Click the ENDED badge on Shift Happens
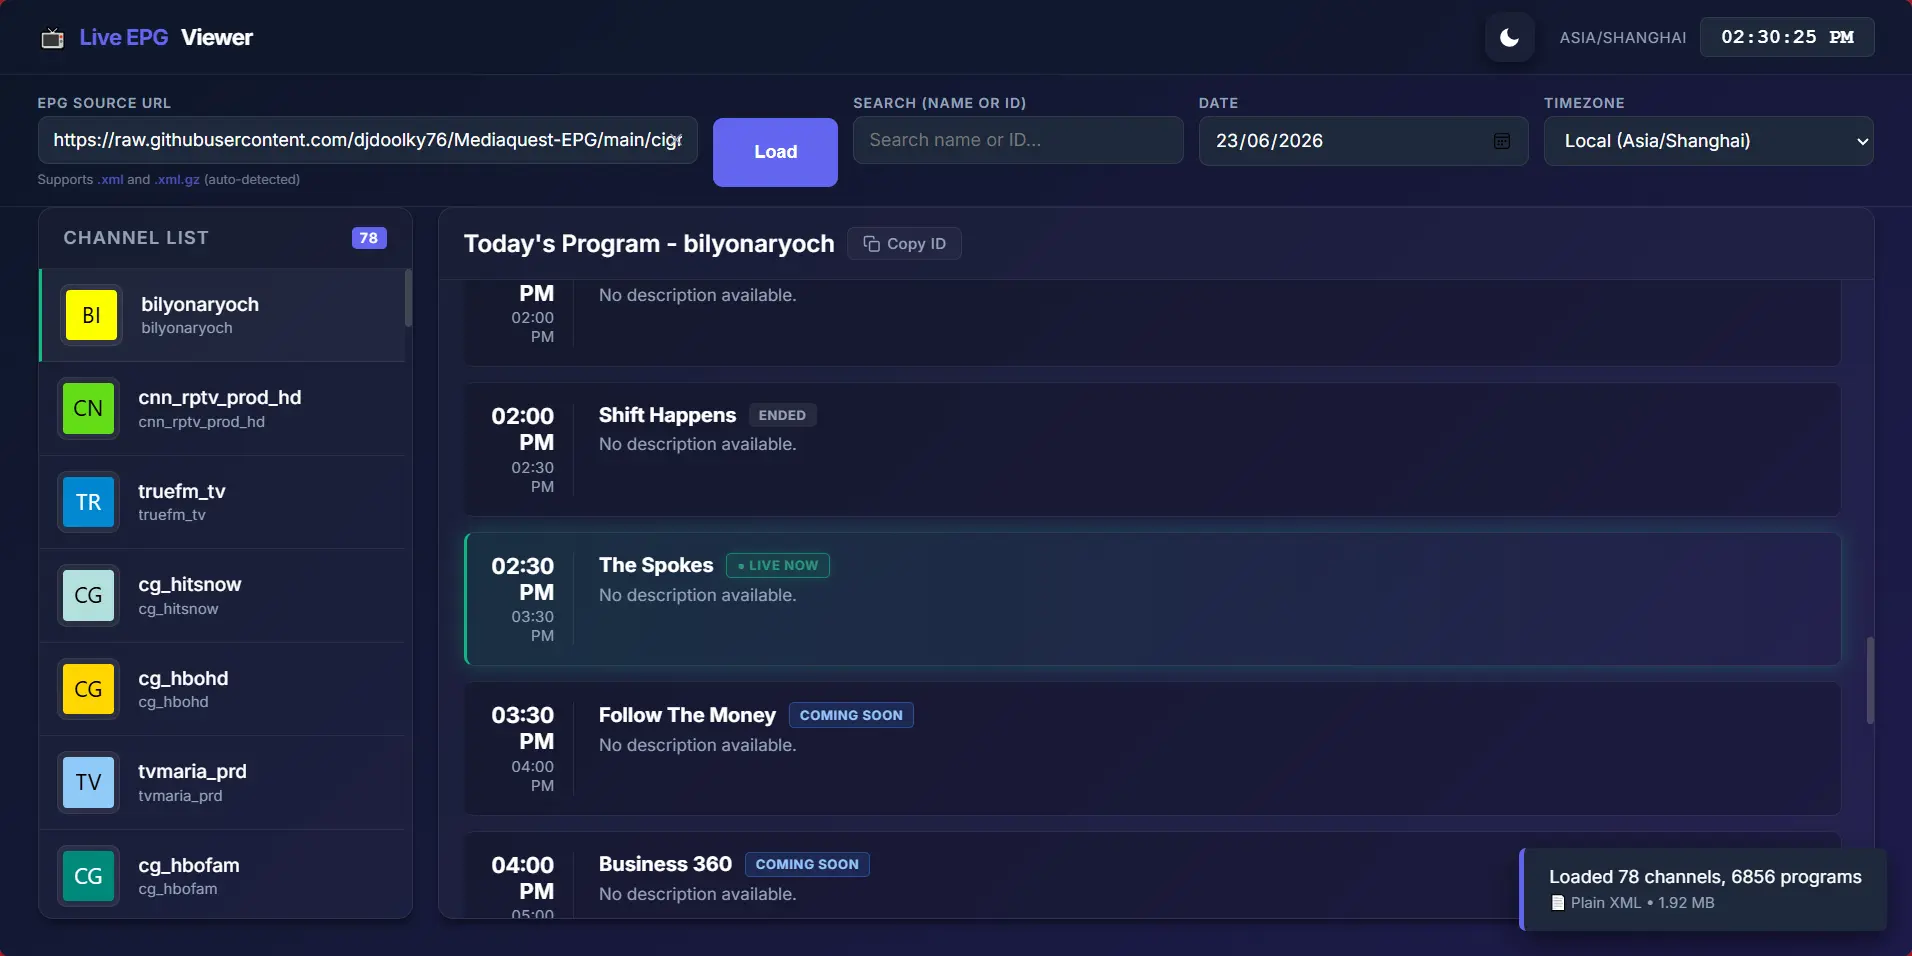This screenshot has height=956, width=1912. pyautogui.click(x=782, y=415)
